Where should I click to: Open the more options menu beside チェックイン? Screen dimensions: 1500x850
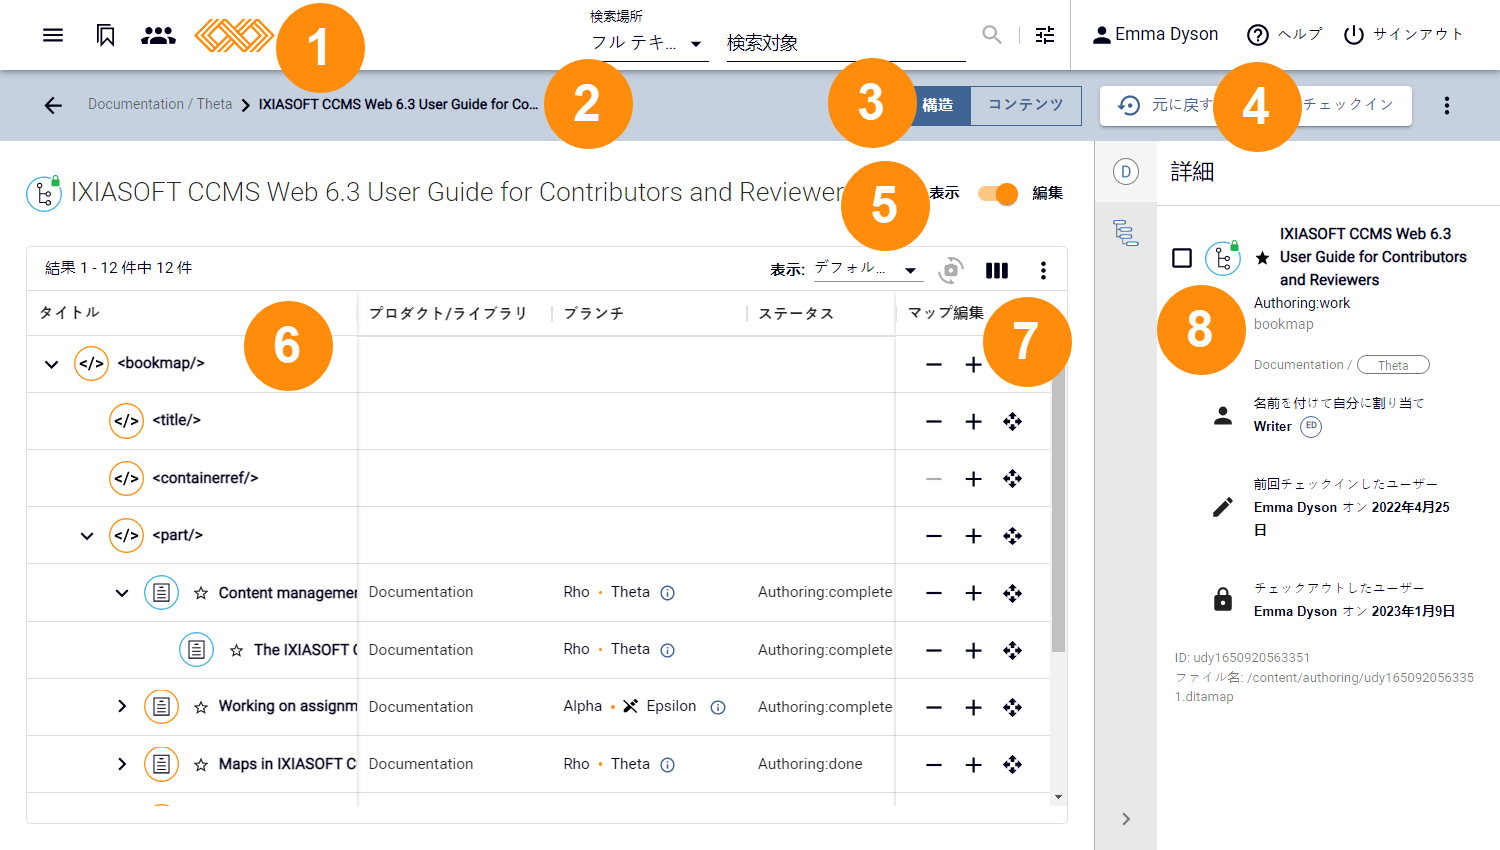(1446, 105)
